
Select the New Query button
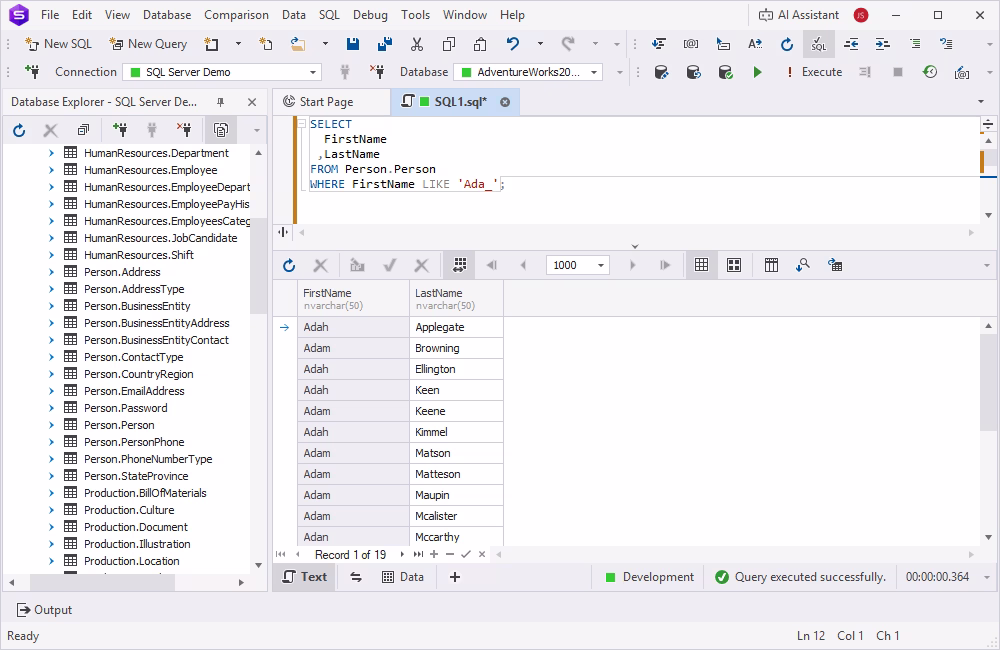[x=147, y=44]
